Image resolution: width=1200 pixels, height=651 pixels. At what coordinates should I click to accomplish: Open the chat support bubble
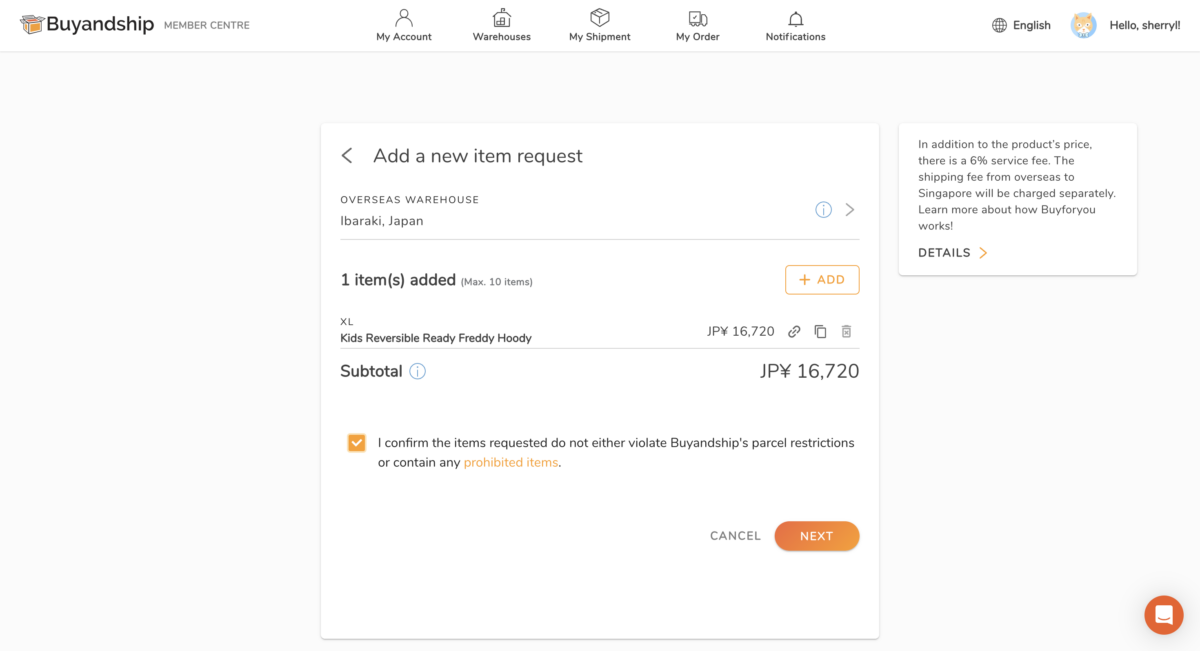[x=1163, y=615]
